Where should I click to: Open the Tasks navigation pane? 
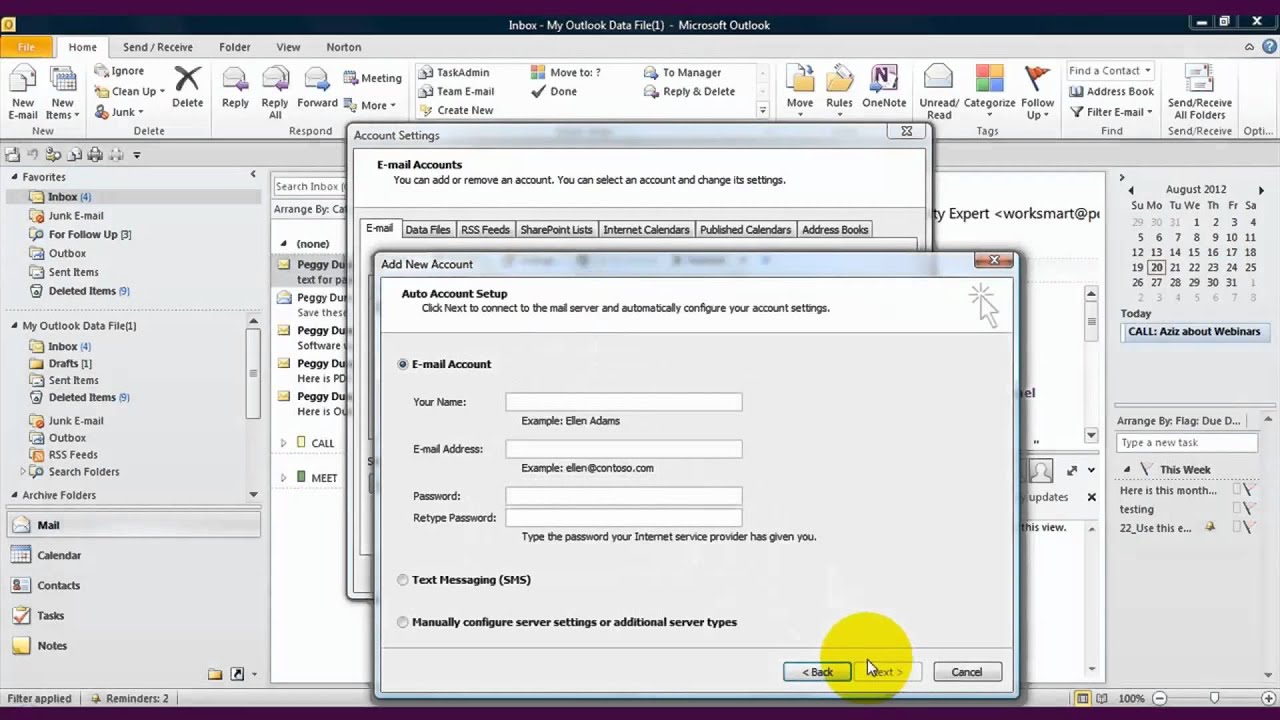[x=133, y=615]
